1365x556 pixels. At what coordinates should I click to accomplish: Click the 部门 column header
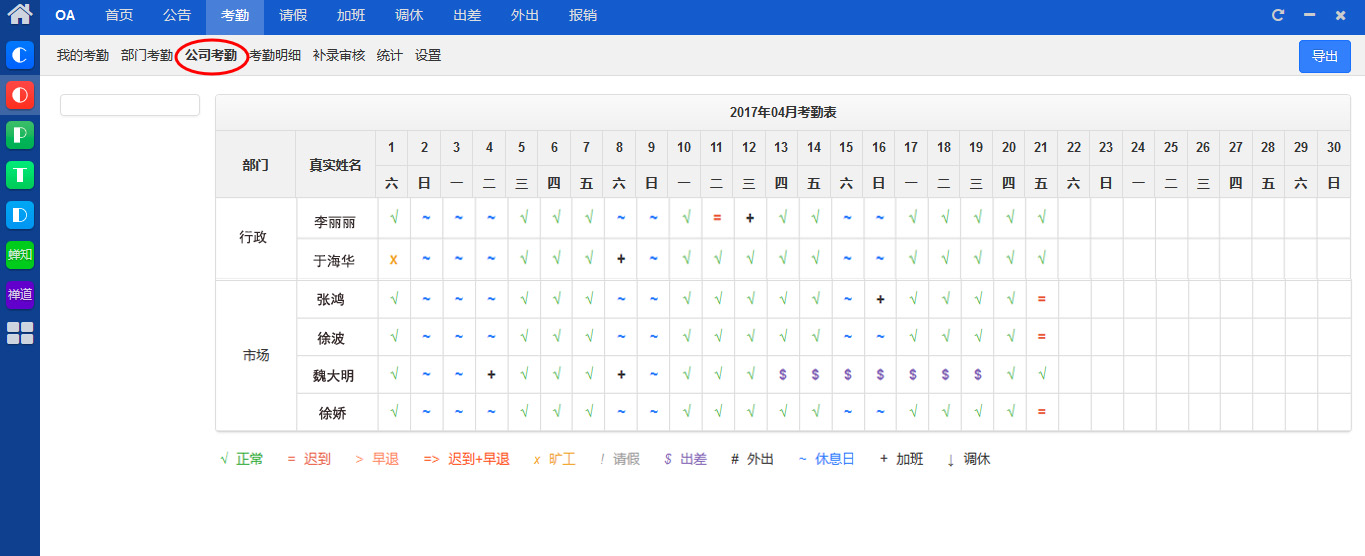[x=255, y=165]
